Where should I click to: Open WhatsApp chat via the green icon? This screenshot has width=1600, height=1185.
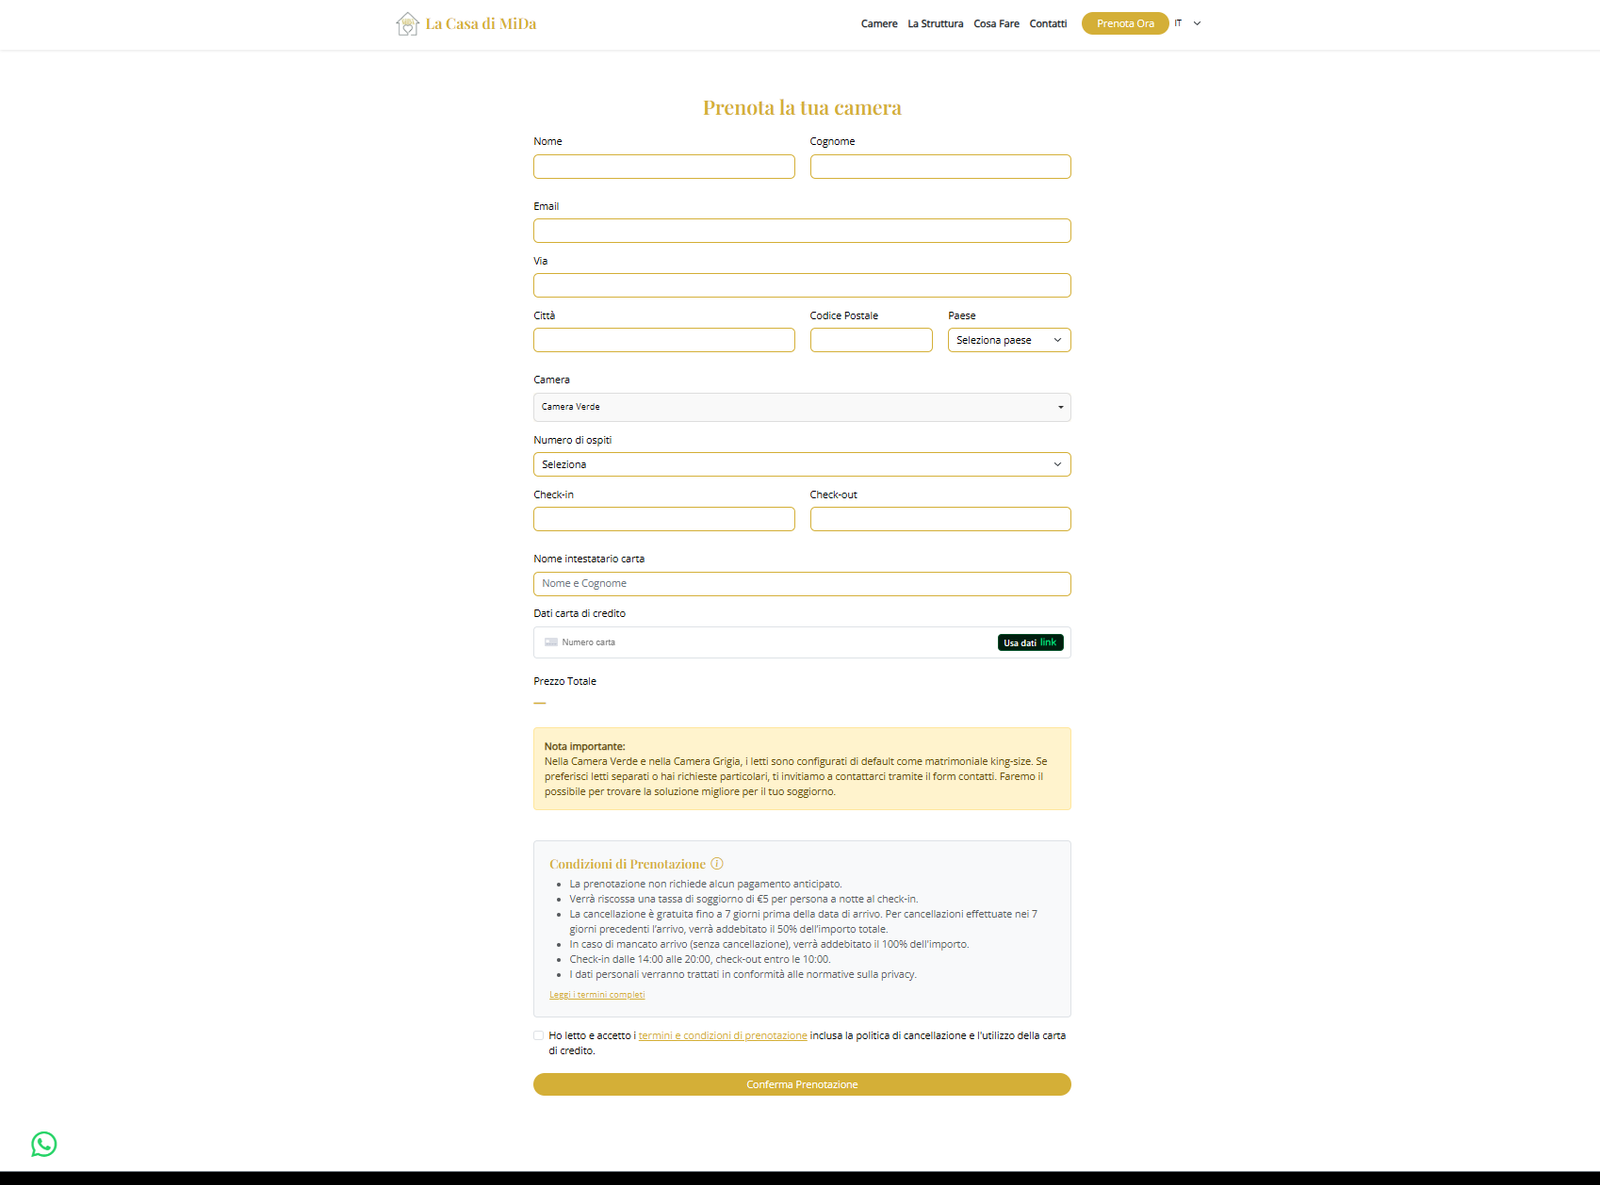point(43,1144)
